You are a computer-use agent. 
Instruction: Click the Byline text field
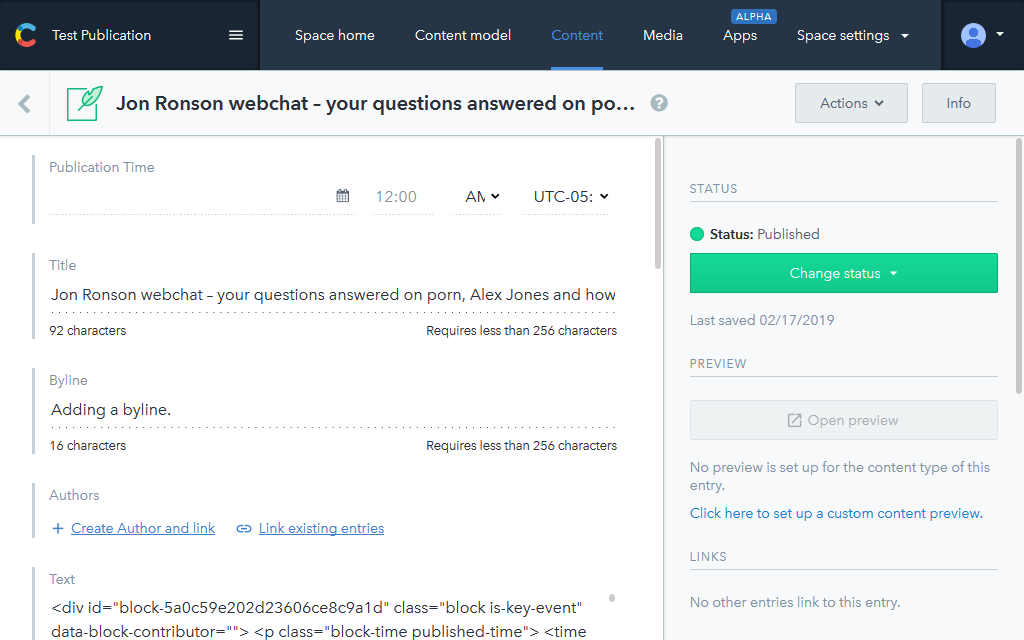point(333,410)
